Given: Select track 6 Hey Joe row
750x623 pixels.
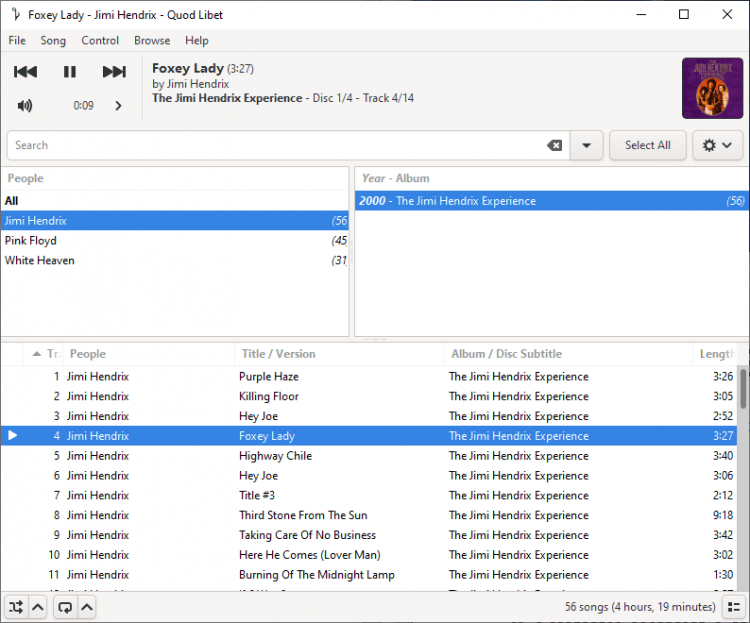Looking at the screenshot, I should 368,476.
